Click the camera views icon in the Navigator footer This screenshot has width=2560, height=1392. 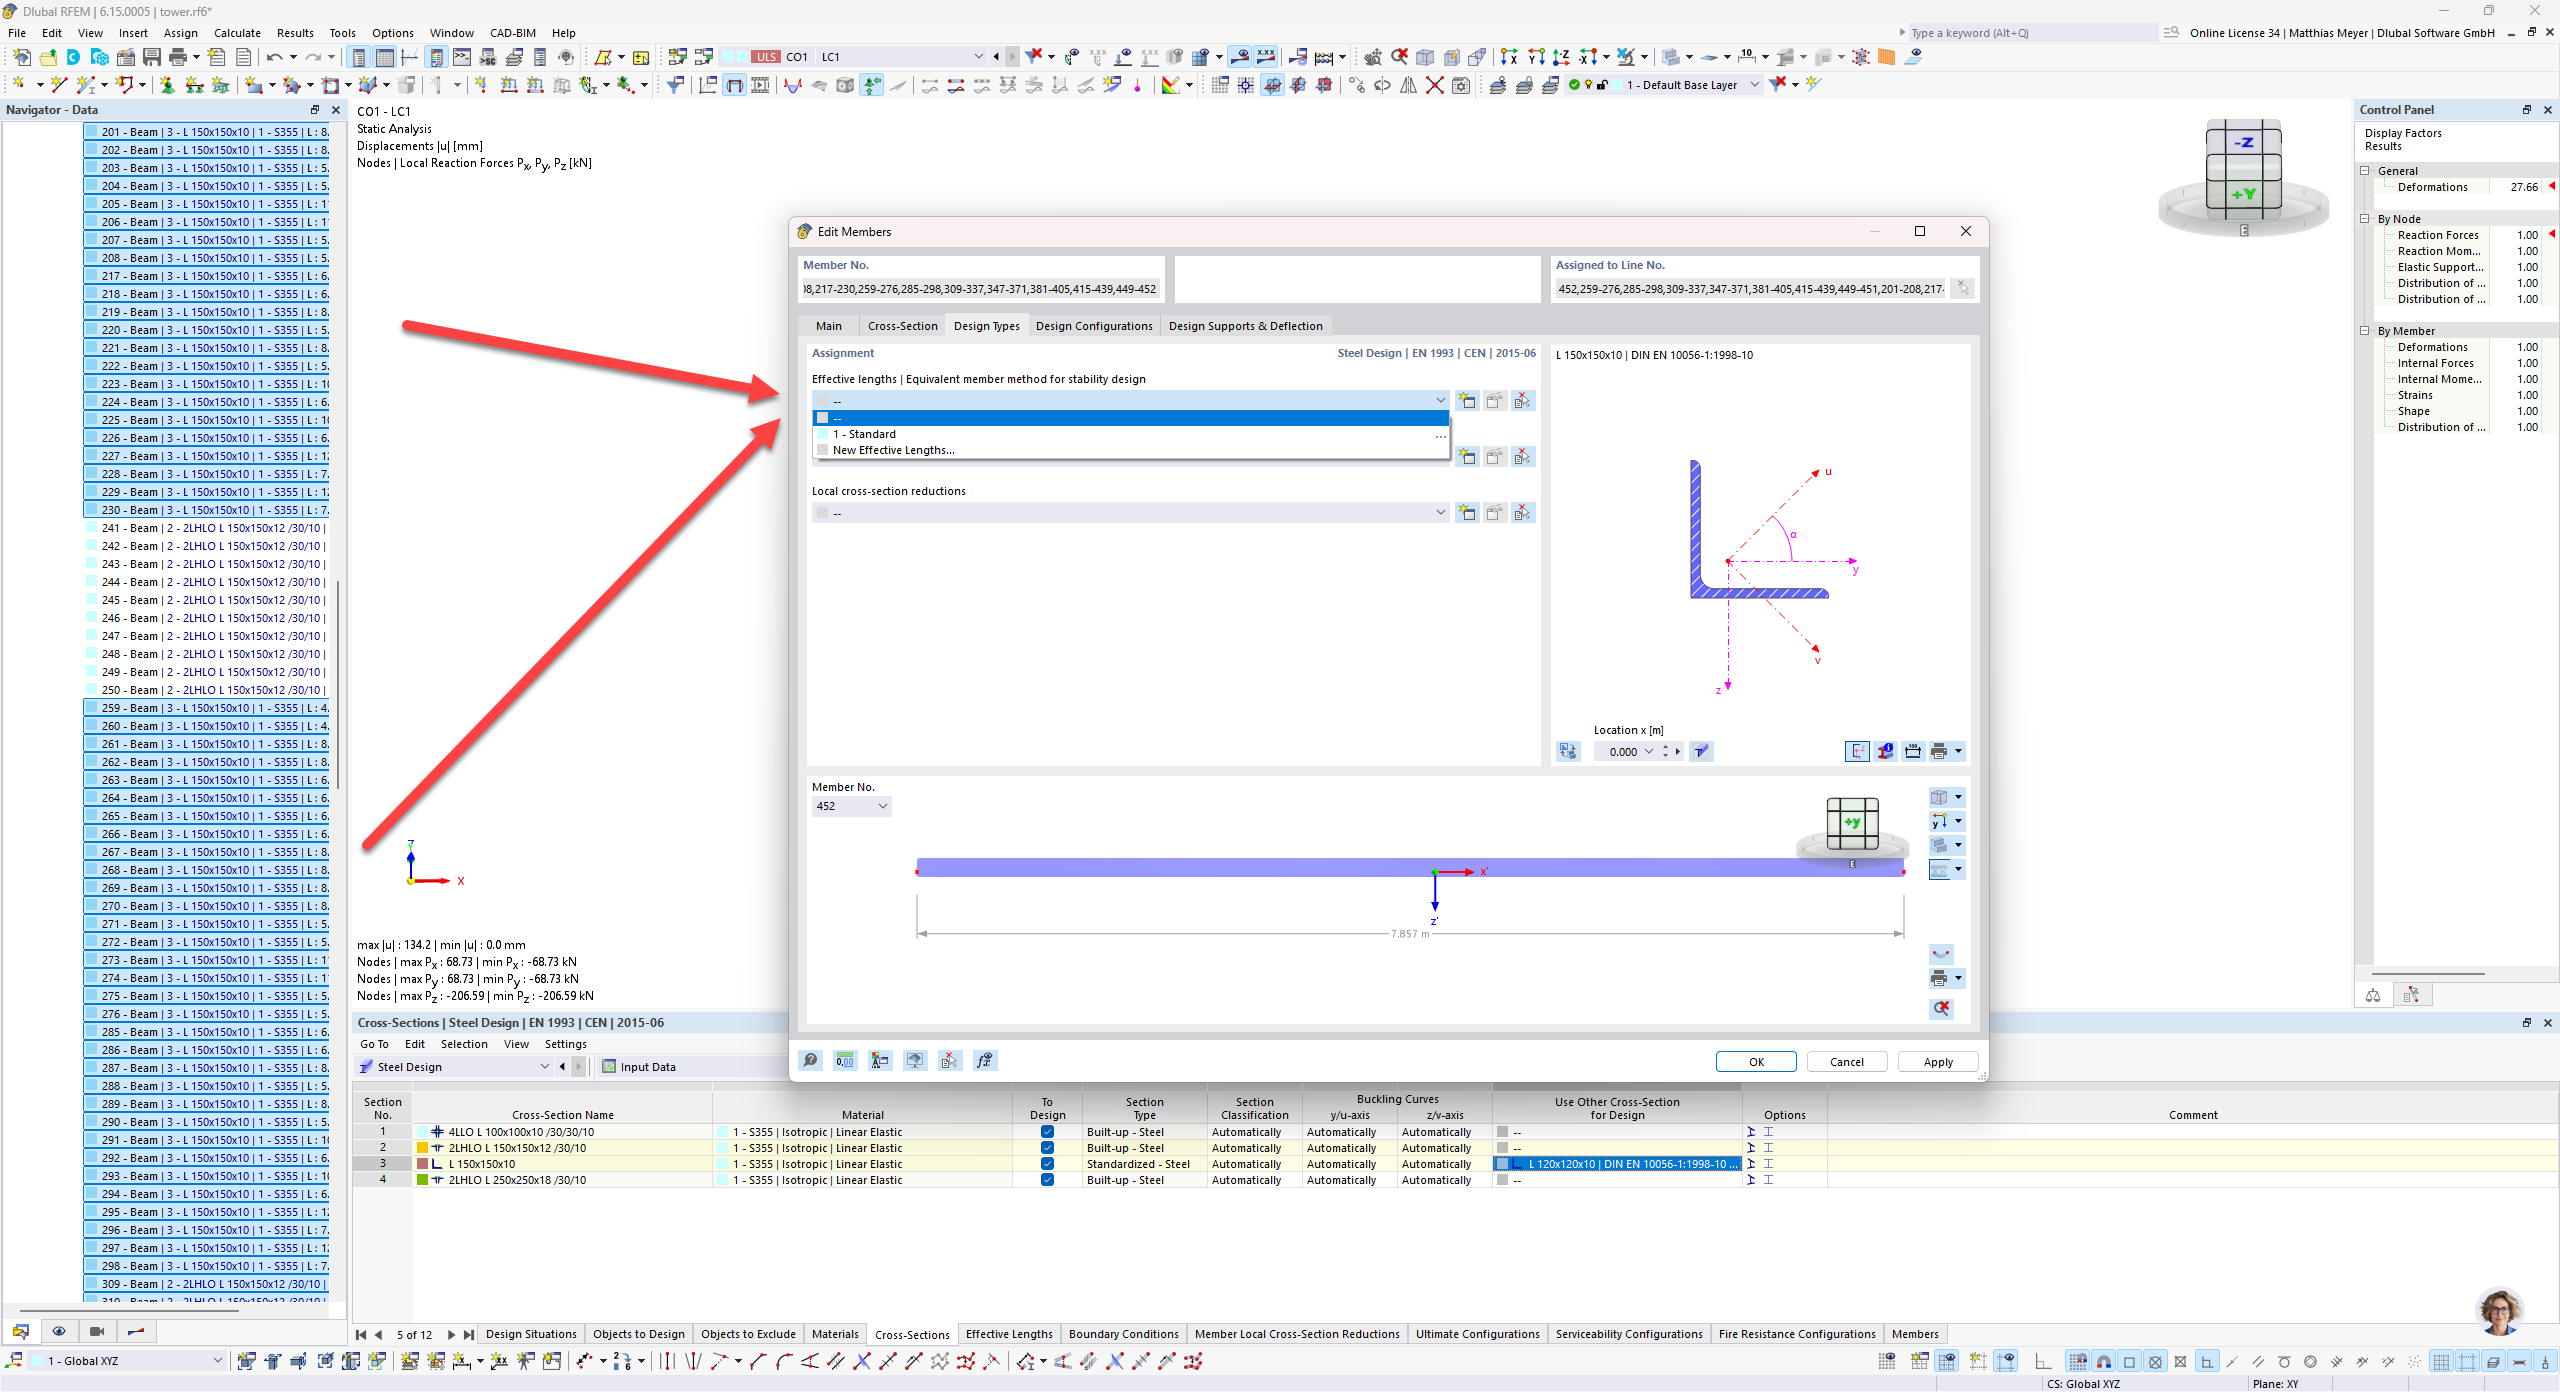point(97,1331)
